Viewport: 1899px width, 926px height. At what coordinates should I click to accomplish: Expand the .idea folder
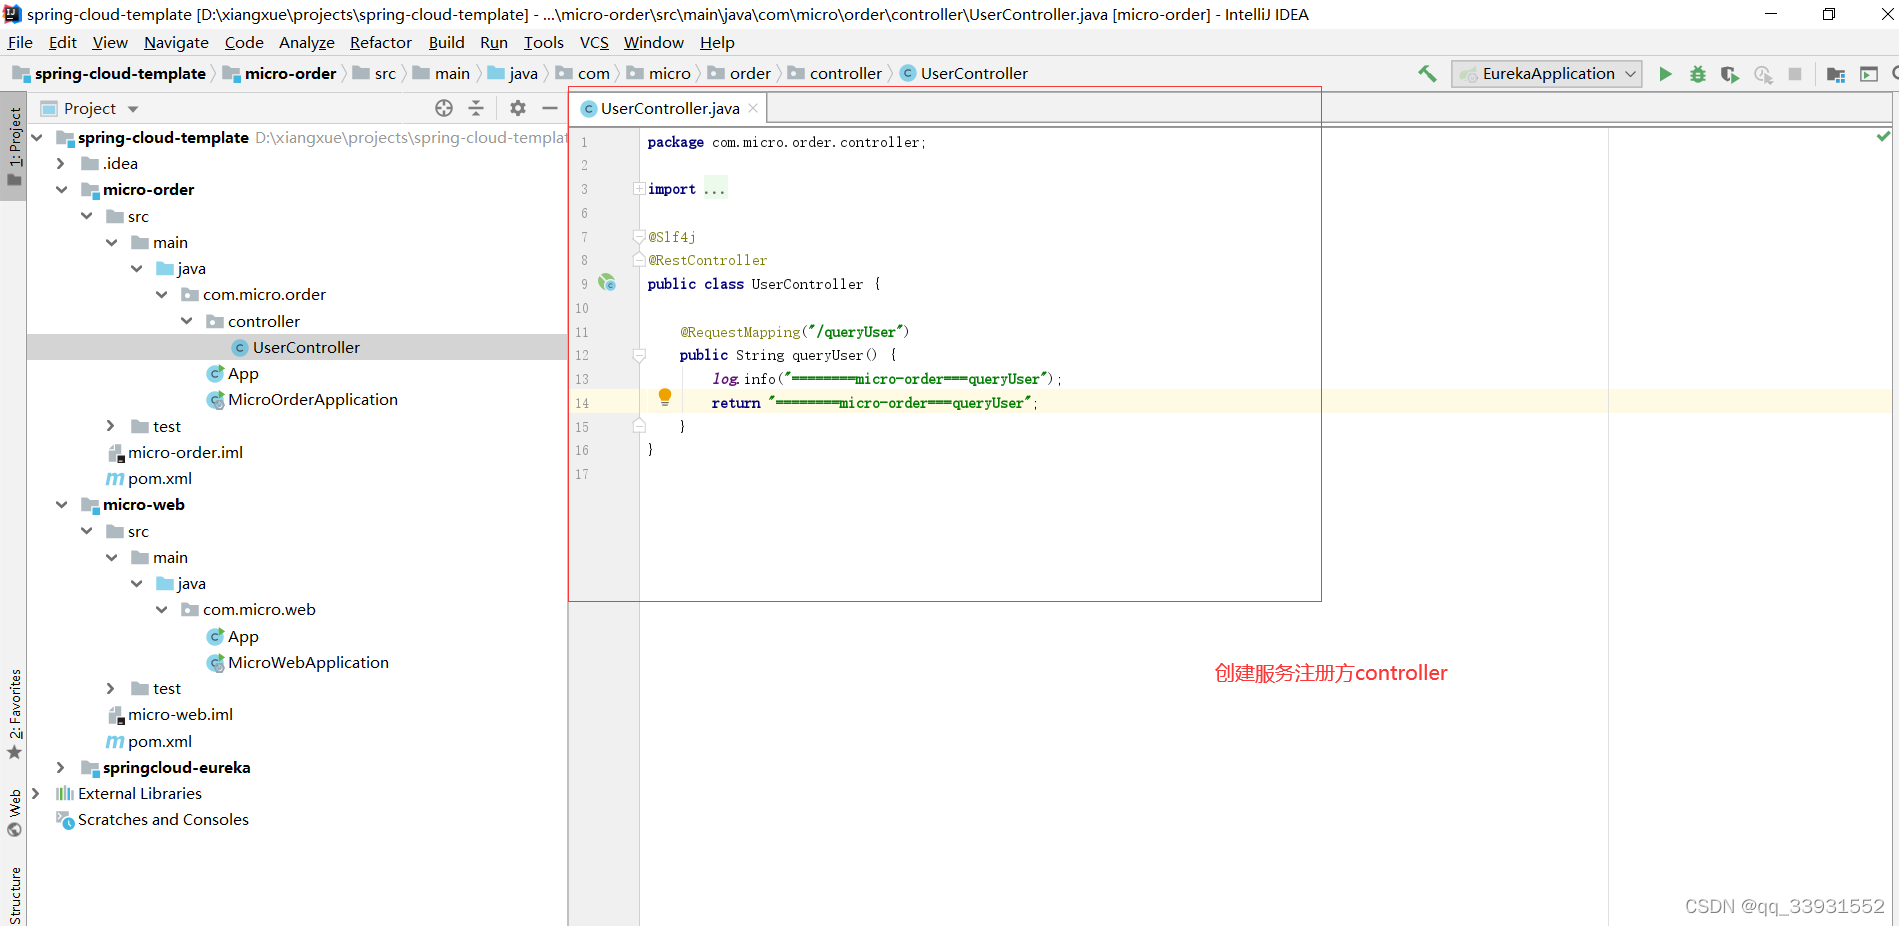[61, 163]
